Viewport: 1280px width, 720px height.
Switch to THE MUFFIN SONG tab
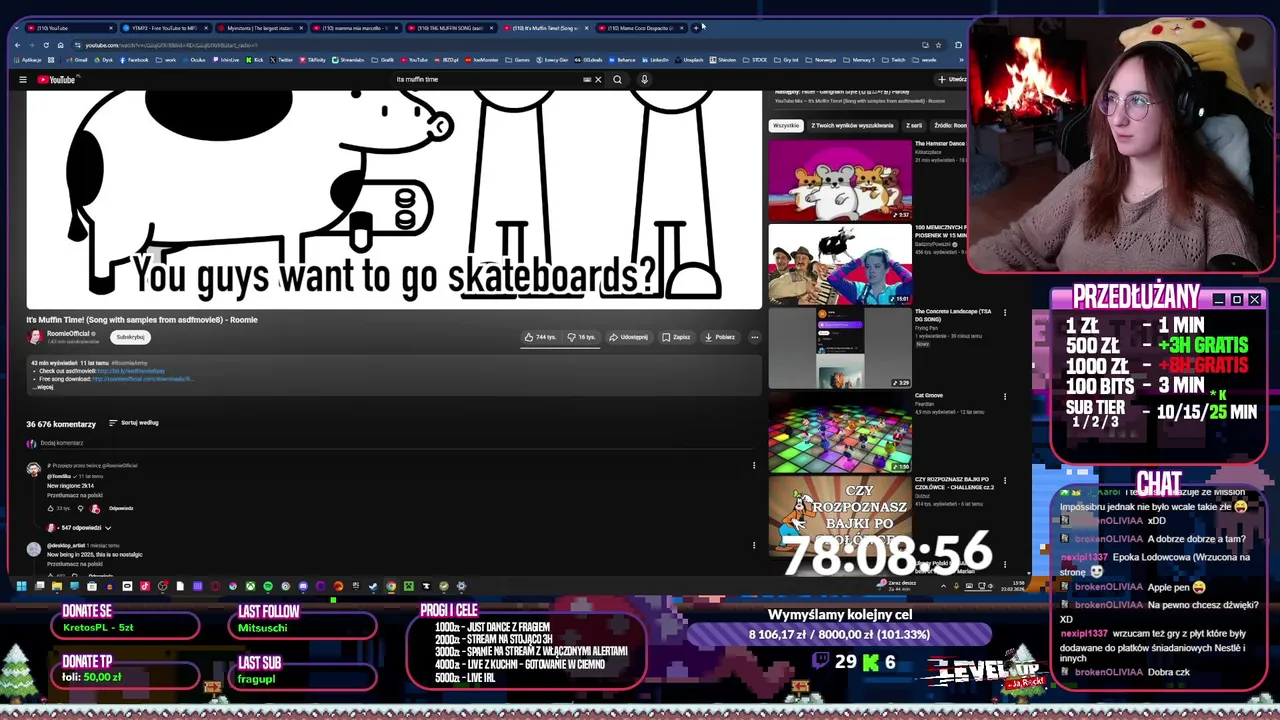point(450,28)
